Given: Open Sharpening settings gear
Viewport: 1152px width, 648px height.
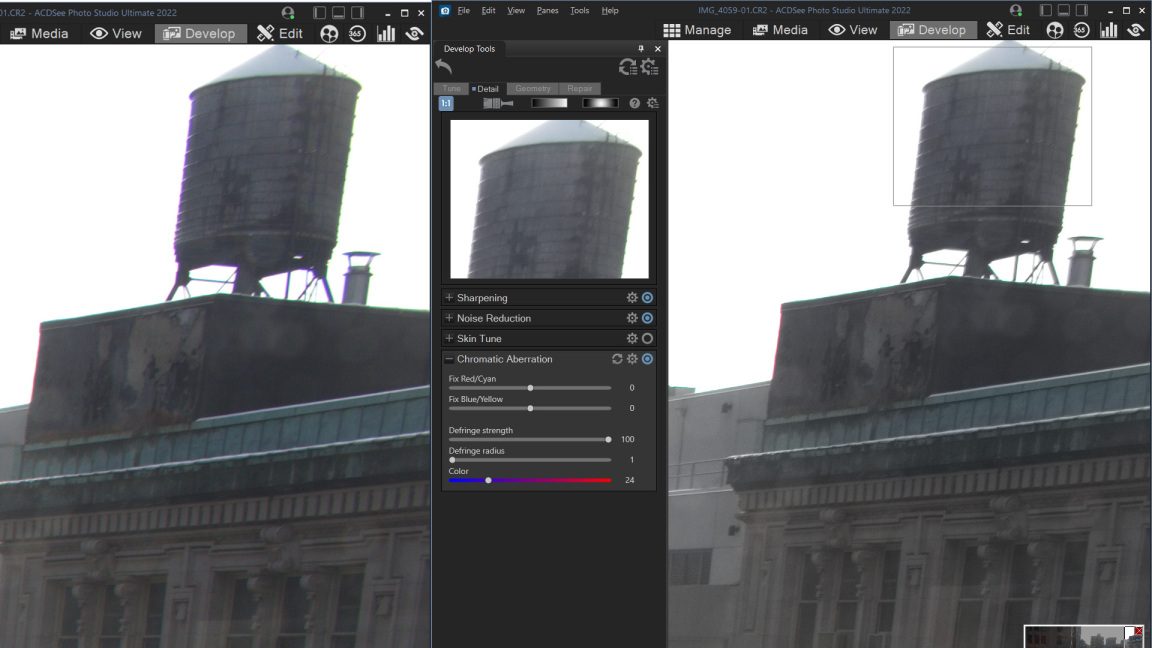Looking at the screenshot, I should pos(632,298).
